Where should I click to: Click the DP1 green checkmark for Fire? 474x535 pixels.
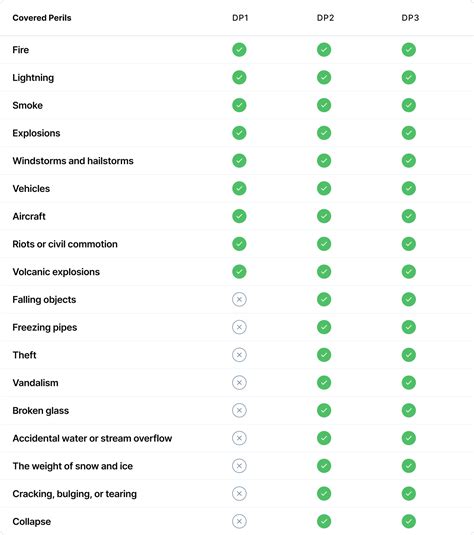coord(239,50)
